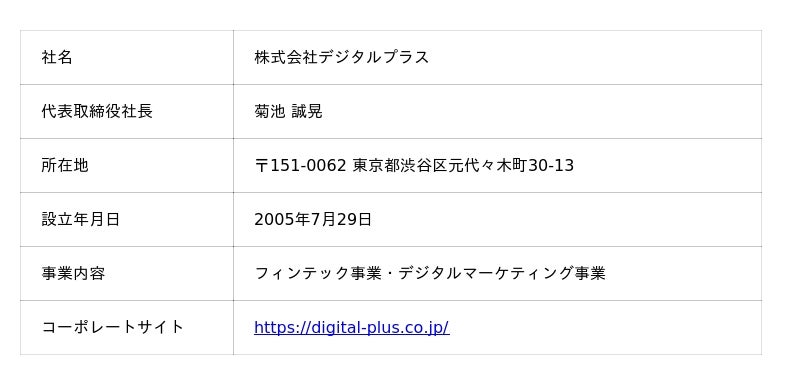800x385 pixels.
Task: Select the date 2005年7月29日
Action: (313, 219)
